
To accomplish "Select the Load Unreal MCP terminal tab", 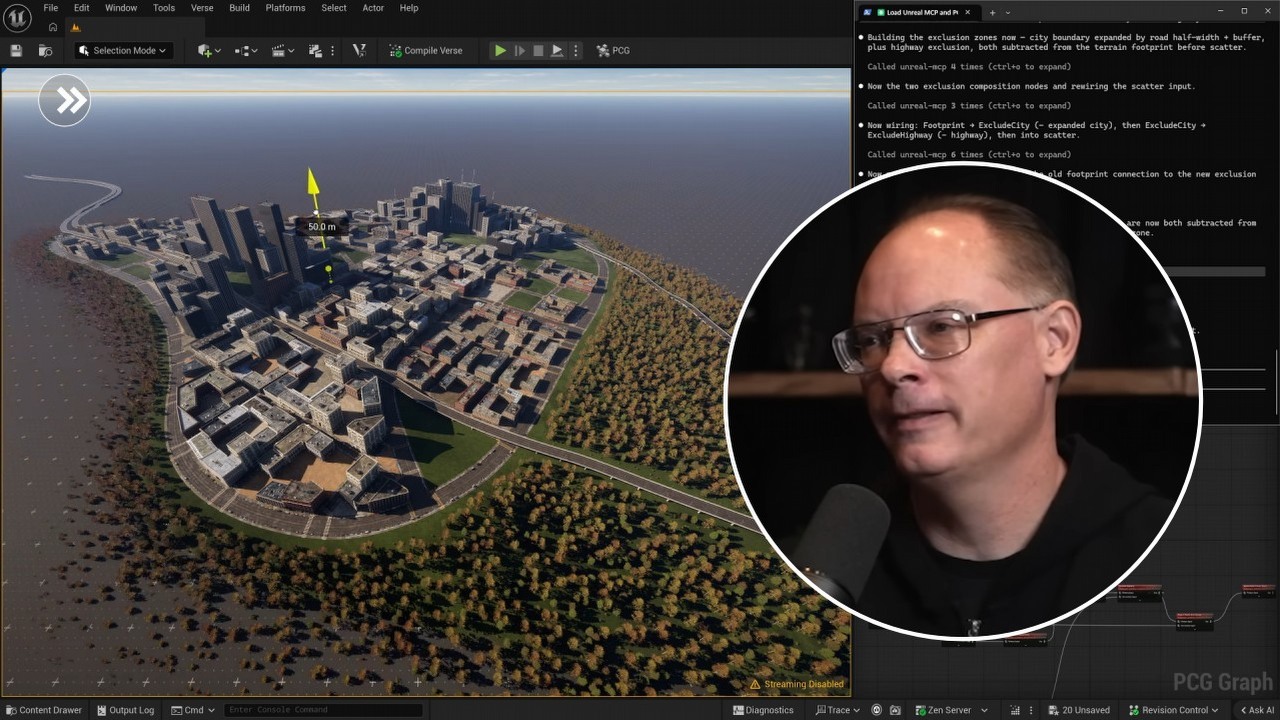I will coord(917,12).
